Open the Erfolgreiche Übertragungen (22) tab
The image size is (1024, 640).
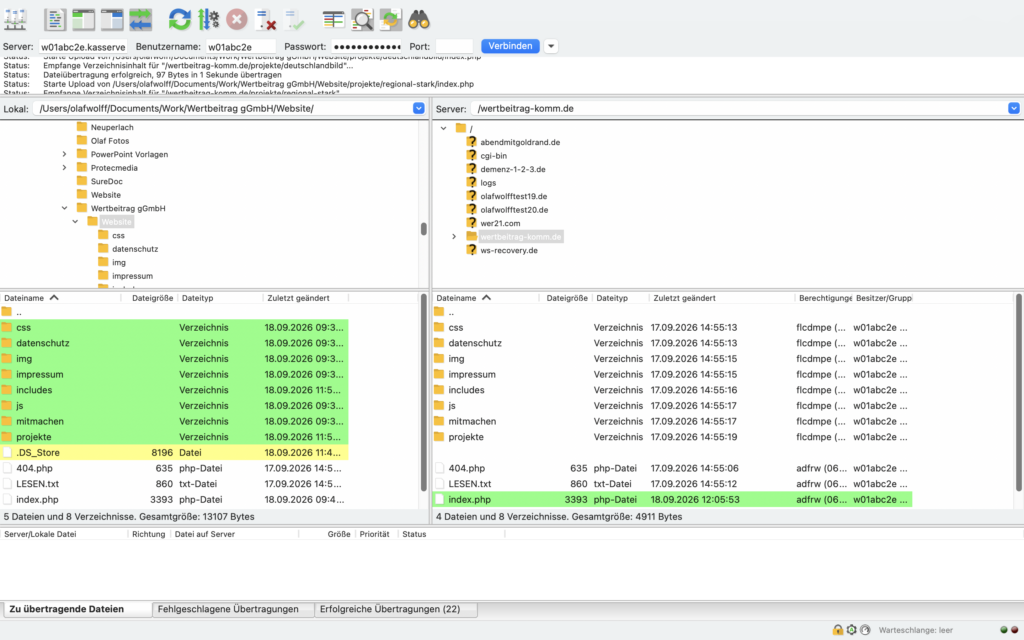396,609
